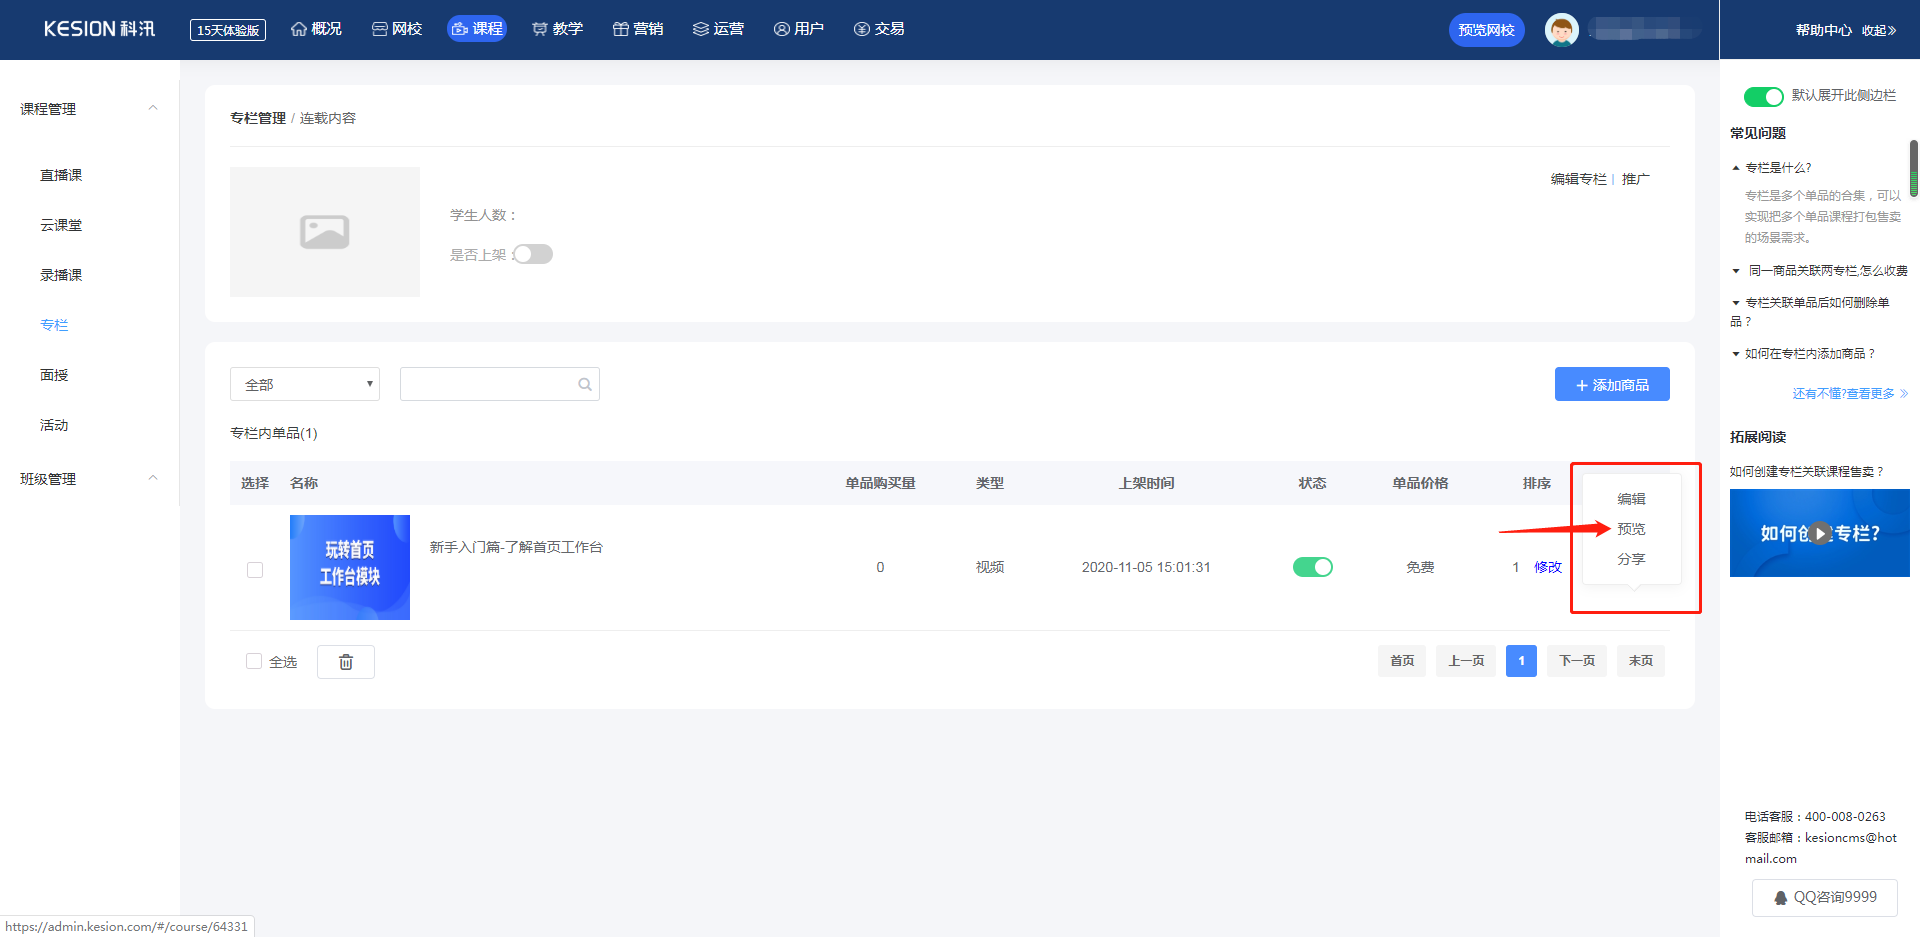Viewport: 1920px width, 937px height.
Task: Go to 首页 first page
Action: (1402, 661)
